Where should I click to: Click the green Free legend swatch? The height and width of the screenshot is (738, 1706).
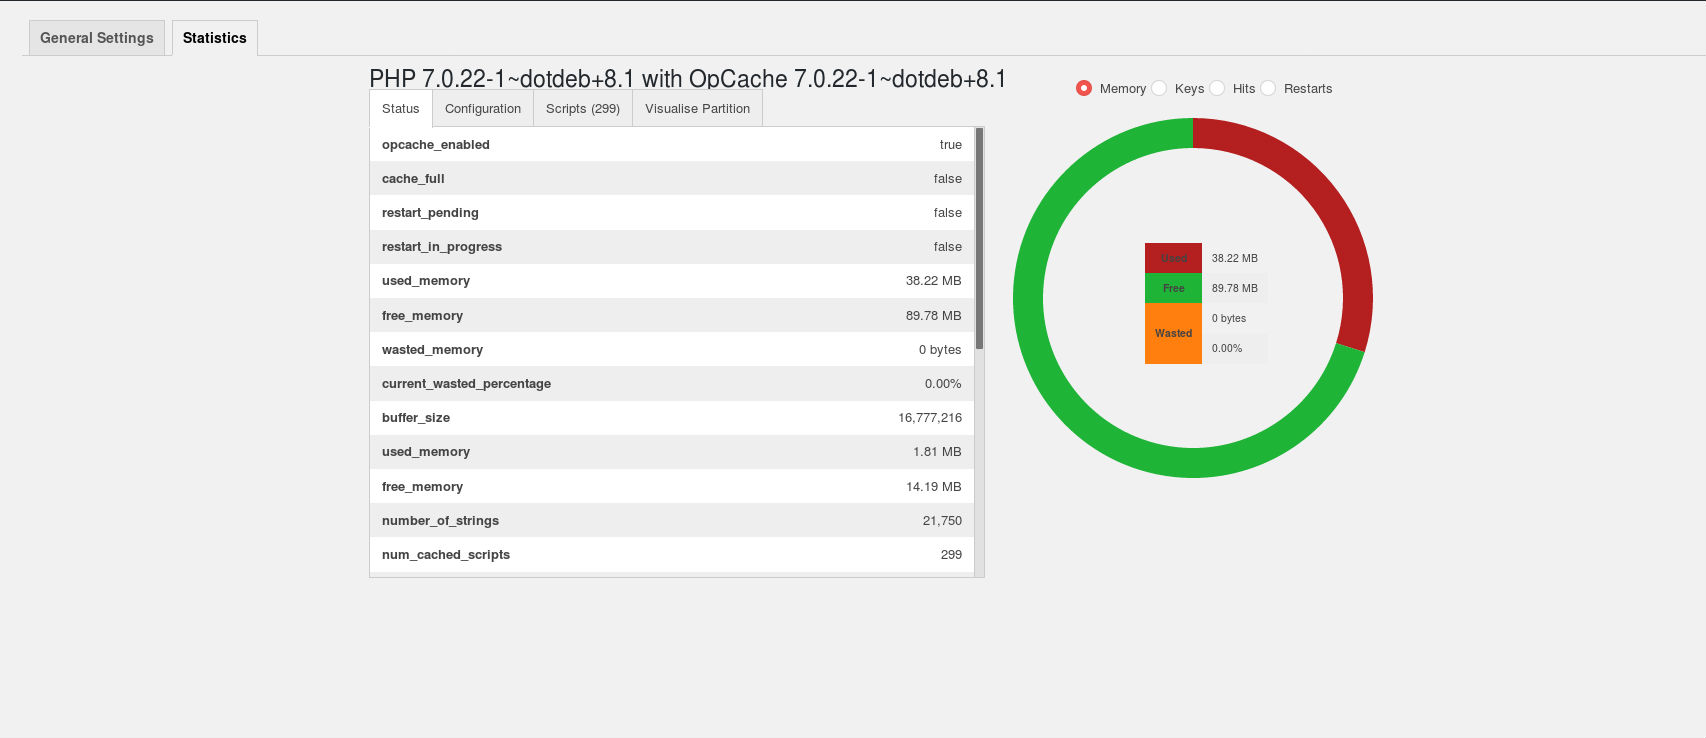tap(1173, 288)
